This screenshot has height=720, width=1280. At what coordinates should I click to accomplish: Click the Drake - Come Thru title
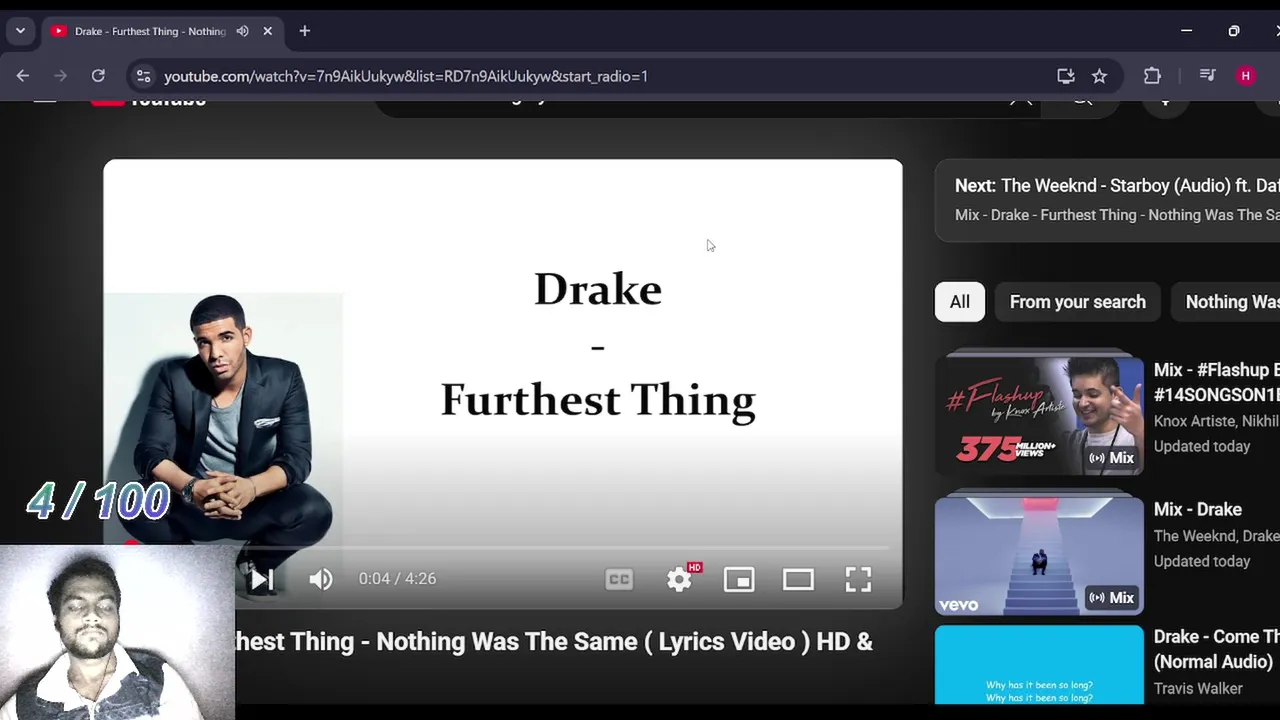(1216, 649)
